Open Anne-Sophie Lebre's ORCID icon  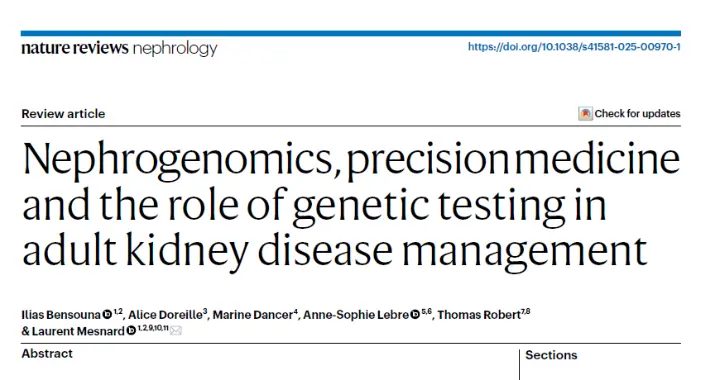pos(415,314)
